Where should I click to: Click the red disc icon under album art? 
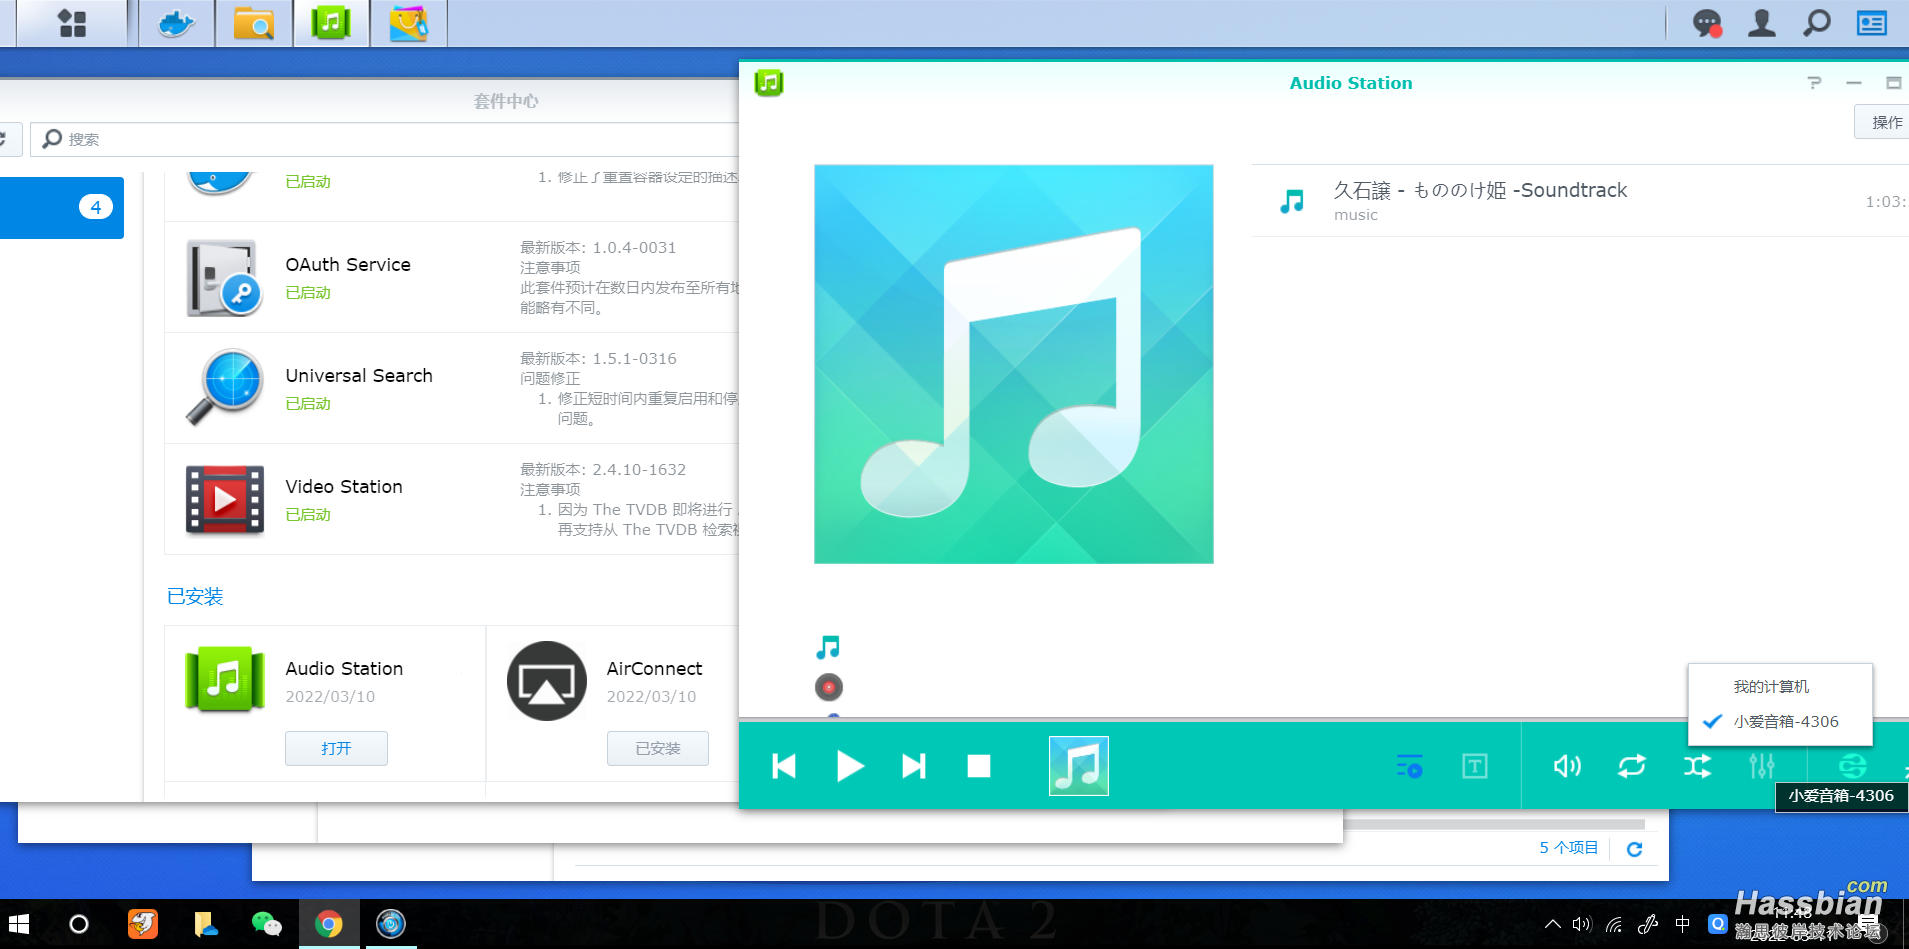point(829,687)
